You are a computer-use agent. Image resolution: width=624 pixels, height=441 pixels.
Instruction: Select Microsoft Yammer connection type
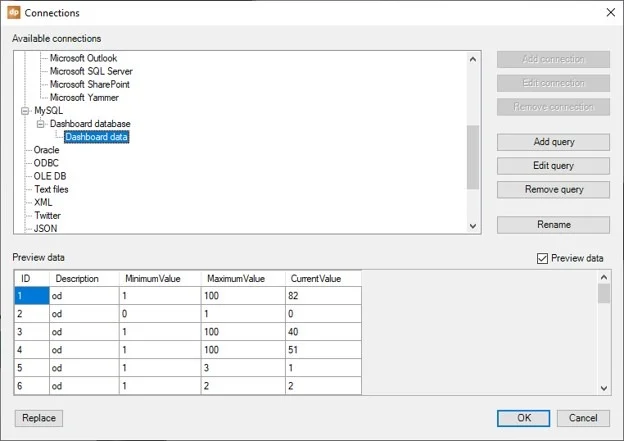pyautogui.click(x=84, y=98)
